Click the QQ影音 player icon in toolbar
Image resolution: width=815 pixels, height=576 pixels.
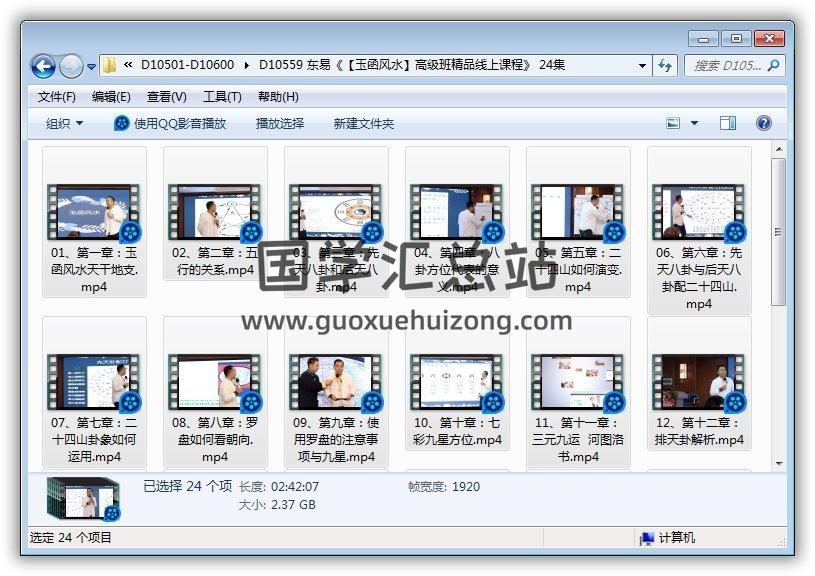(122, 123)
